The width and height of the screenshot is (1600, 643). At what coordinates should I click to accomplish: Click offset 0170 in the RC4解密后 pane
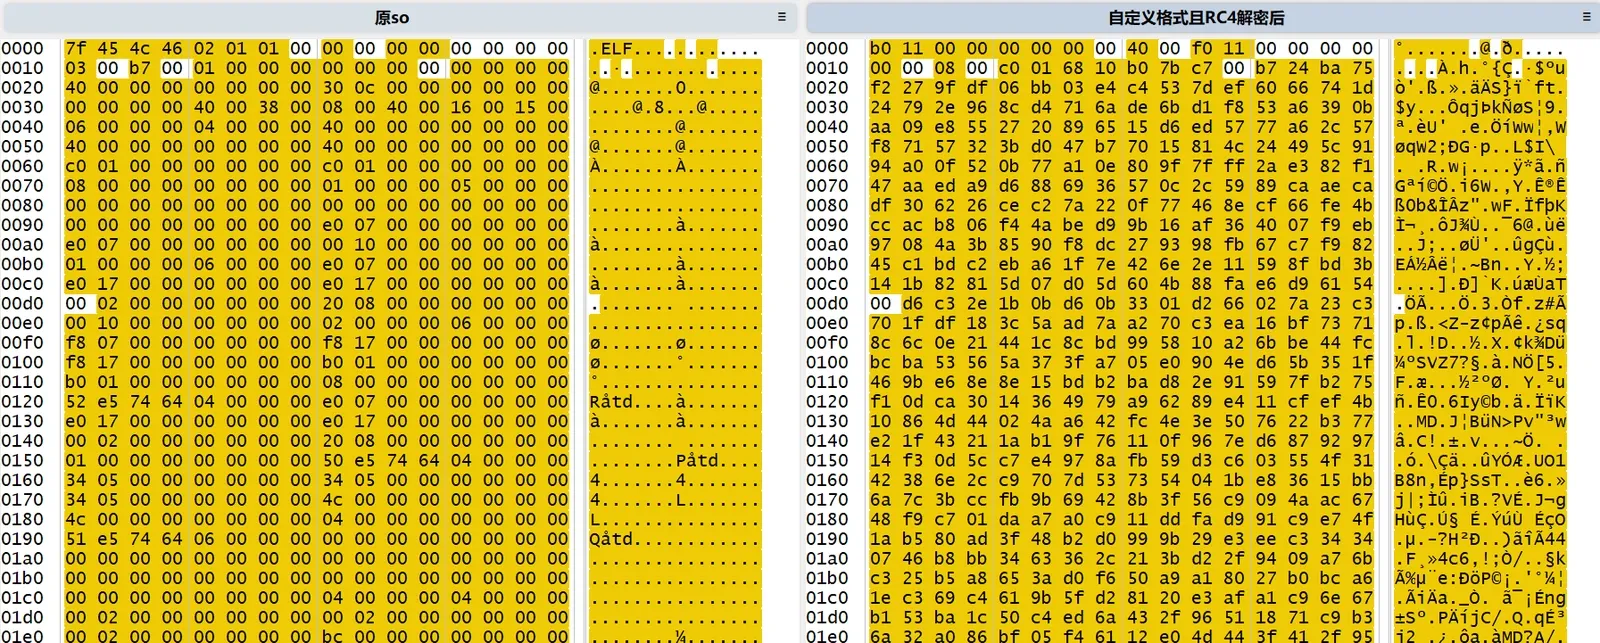tap(828, 499)
